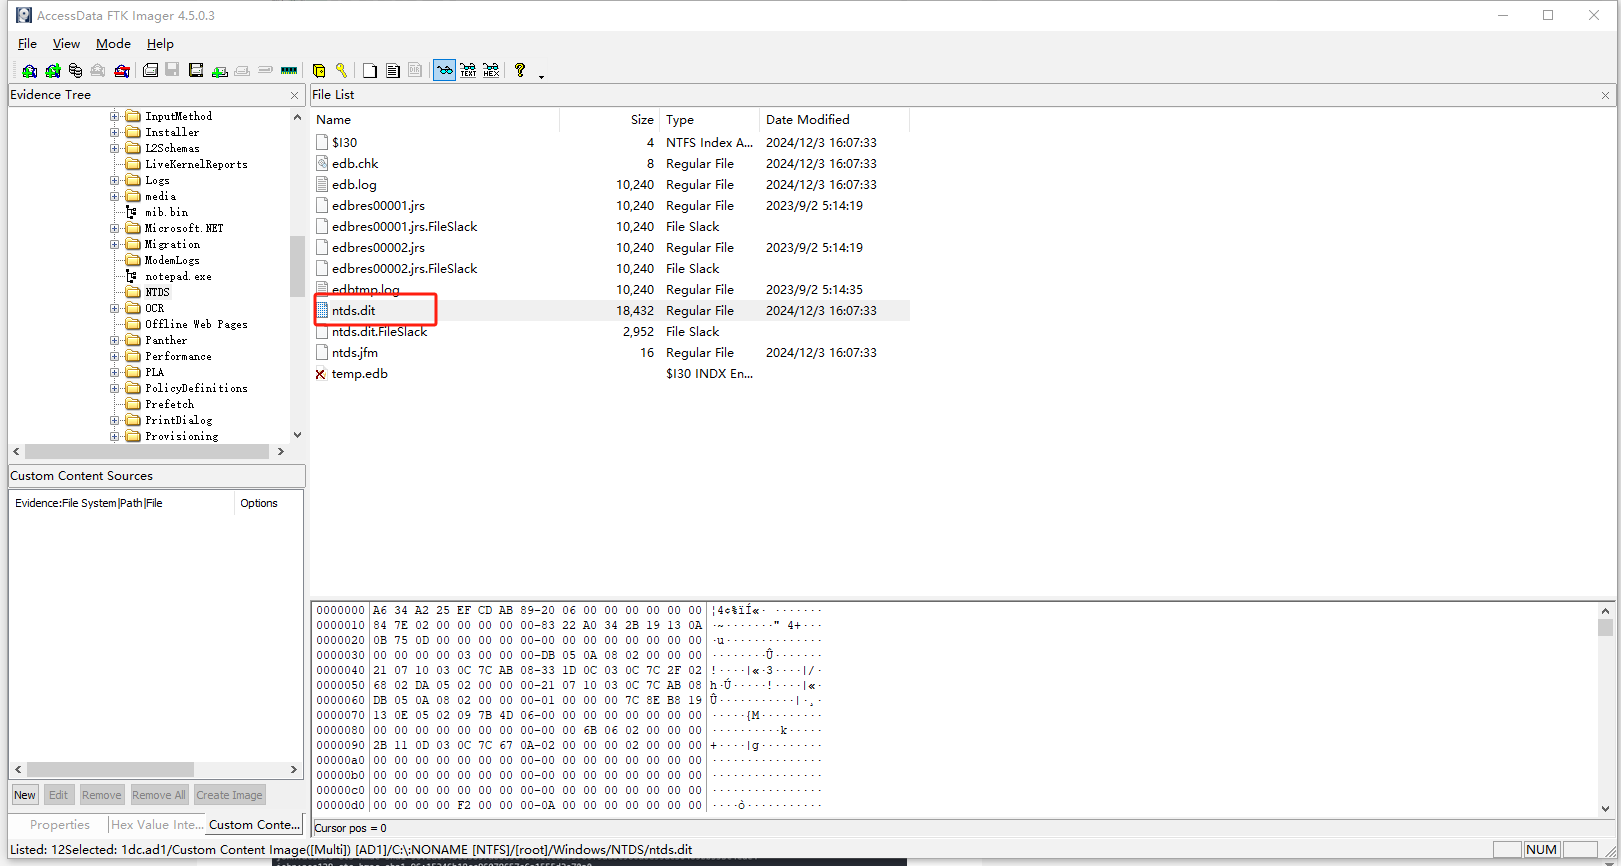The width and height of the screenshot is (1621, 866).
Task: Open the Image Mounting tool icon
Action: coord(75,70)
